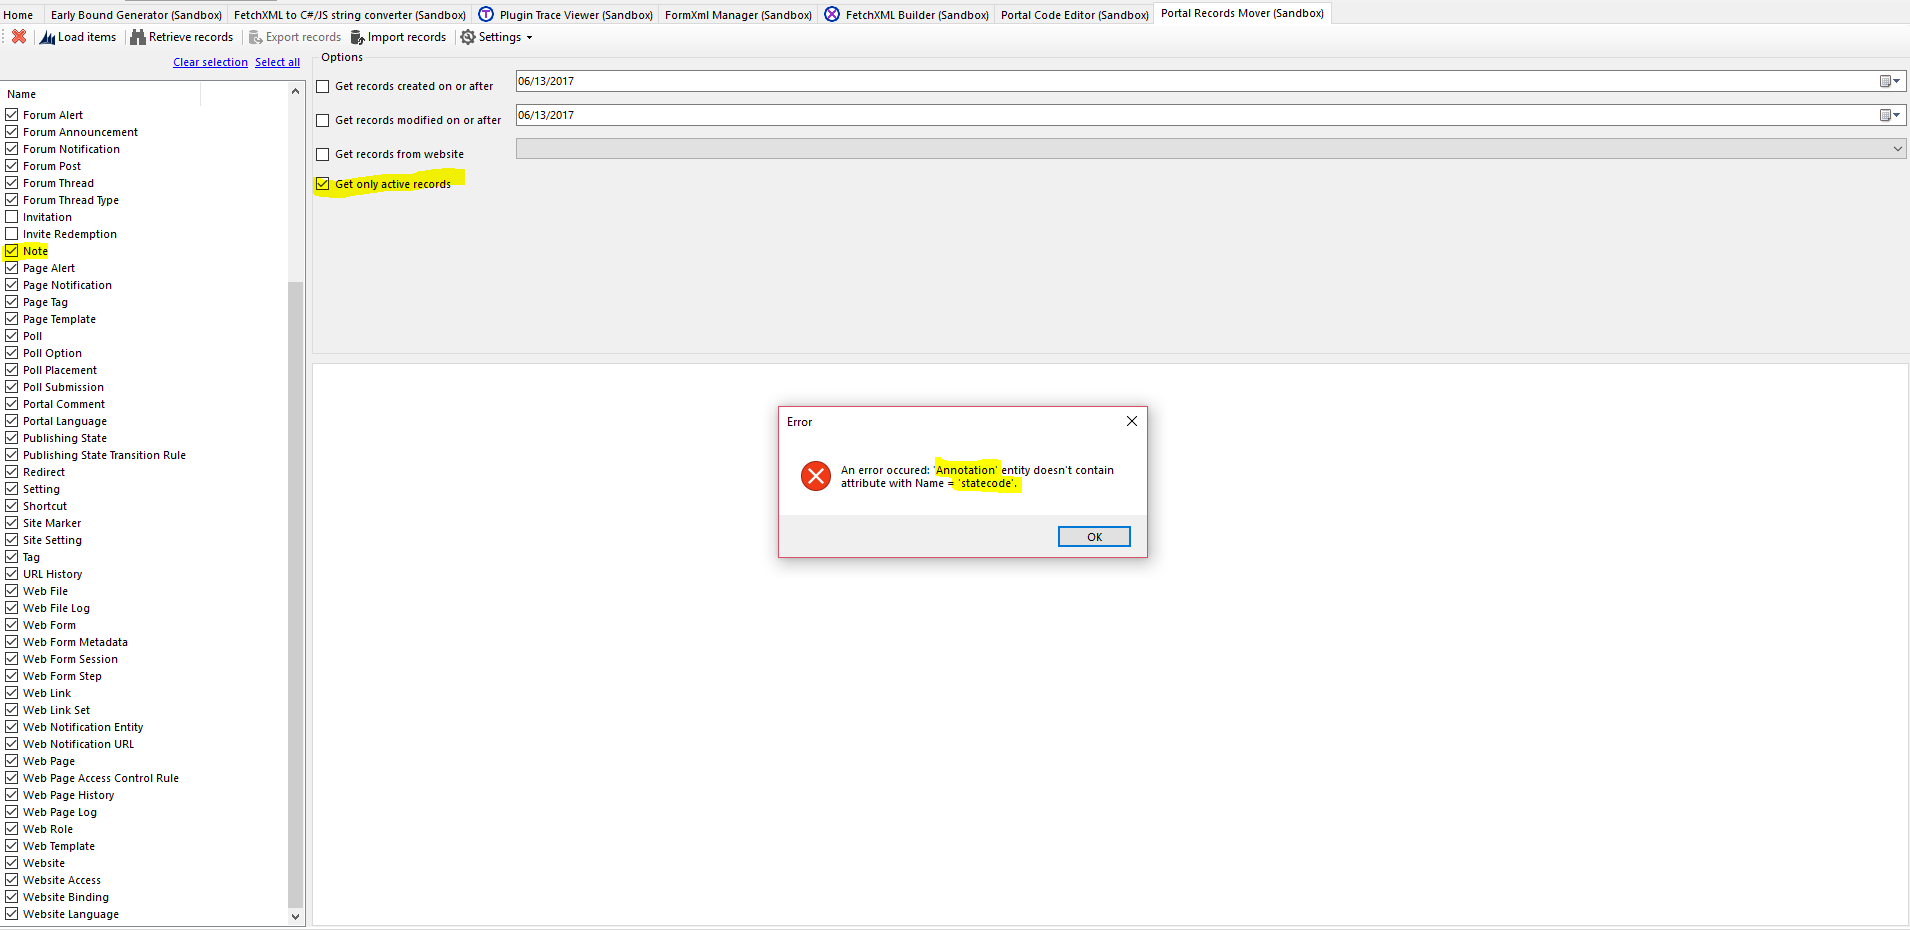Select the Web Template entity row
The width and height of the screenshot is (1910, 930).
[59, 846]
